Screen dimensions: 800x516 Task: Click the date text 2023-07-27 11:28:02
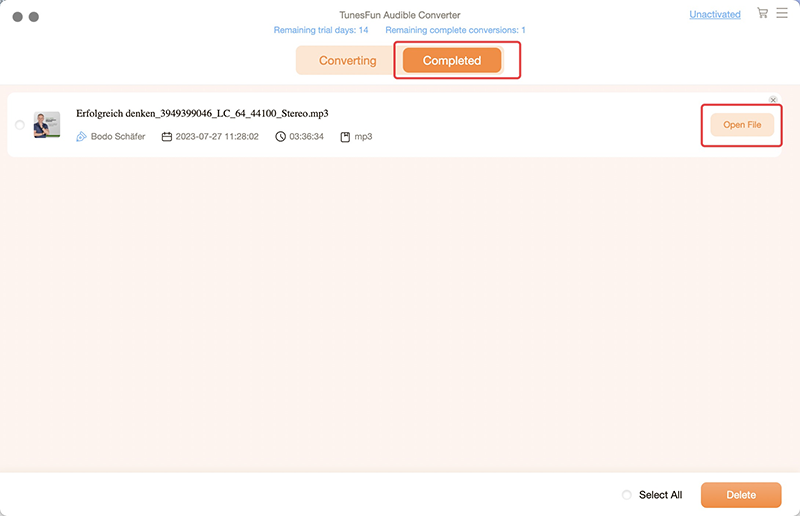pos(217,137)
